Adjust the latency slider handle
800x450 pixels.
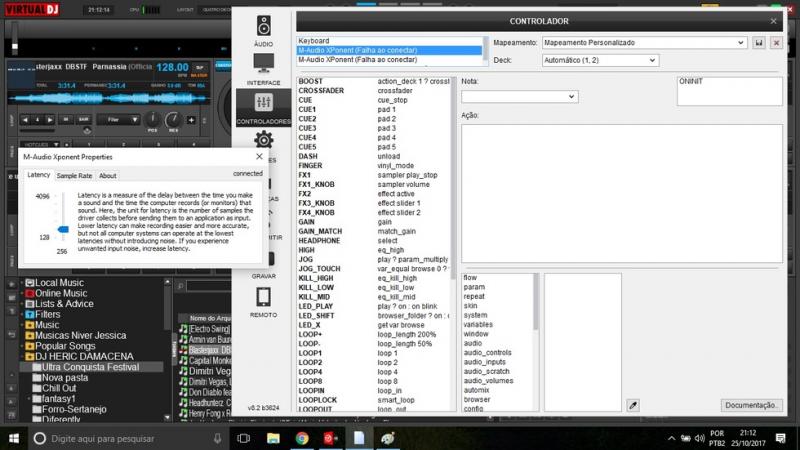[x=63, y=230]
